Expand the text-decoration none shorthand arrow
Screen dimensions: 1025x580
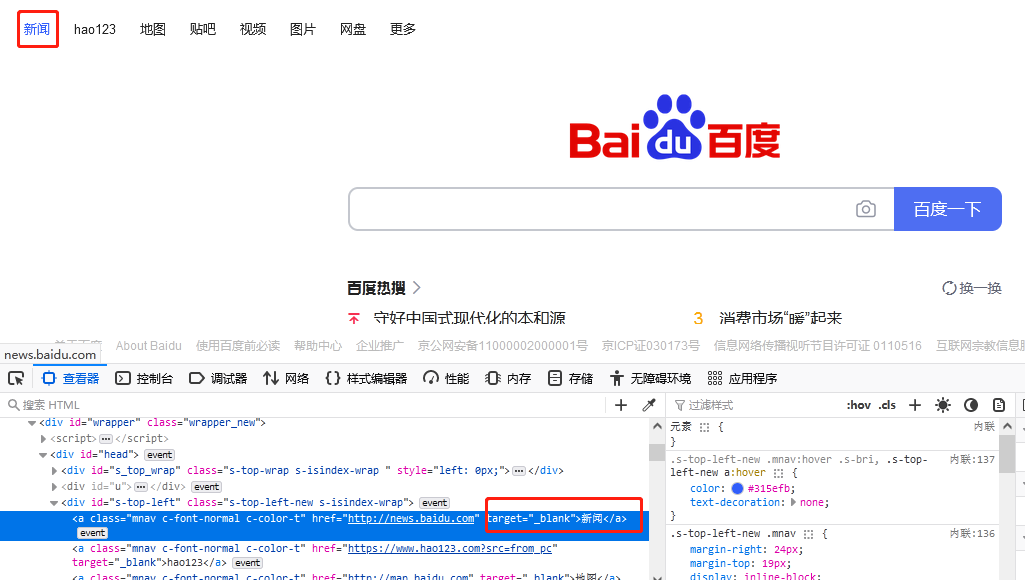point(794,503)
